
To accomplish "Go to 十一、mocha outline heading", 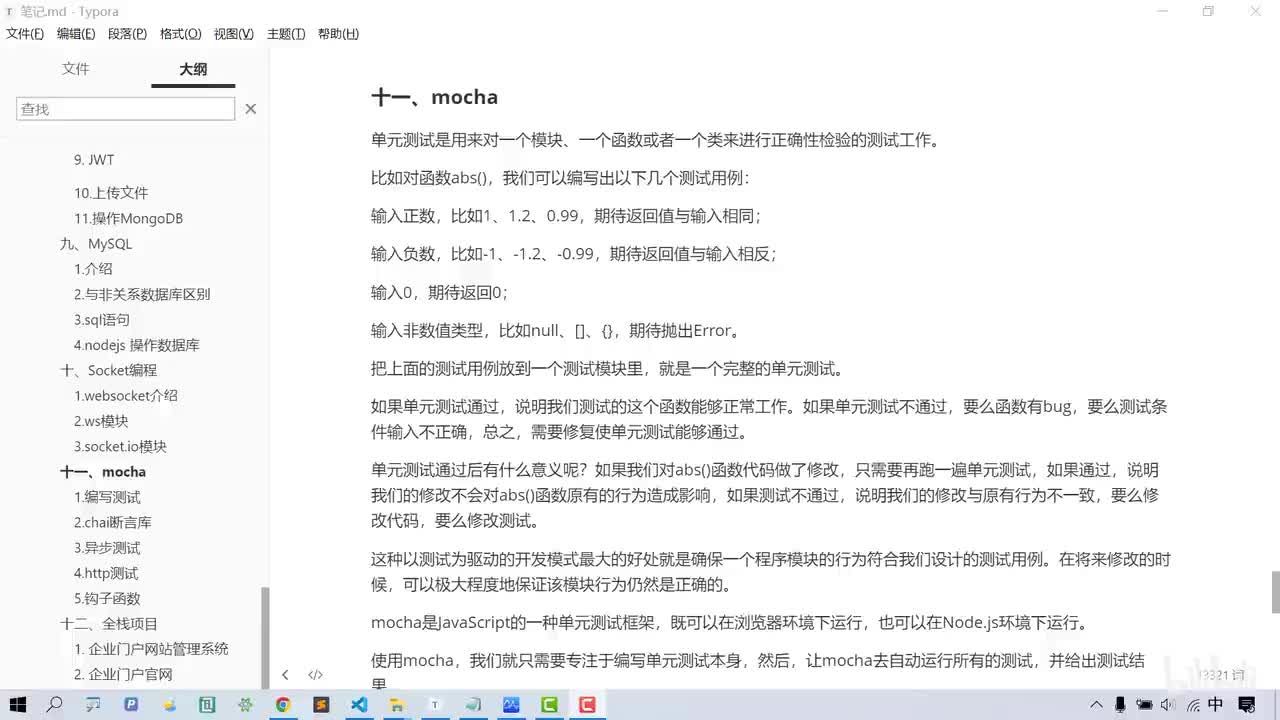I will click(x=103, y=472).
